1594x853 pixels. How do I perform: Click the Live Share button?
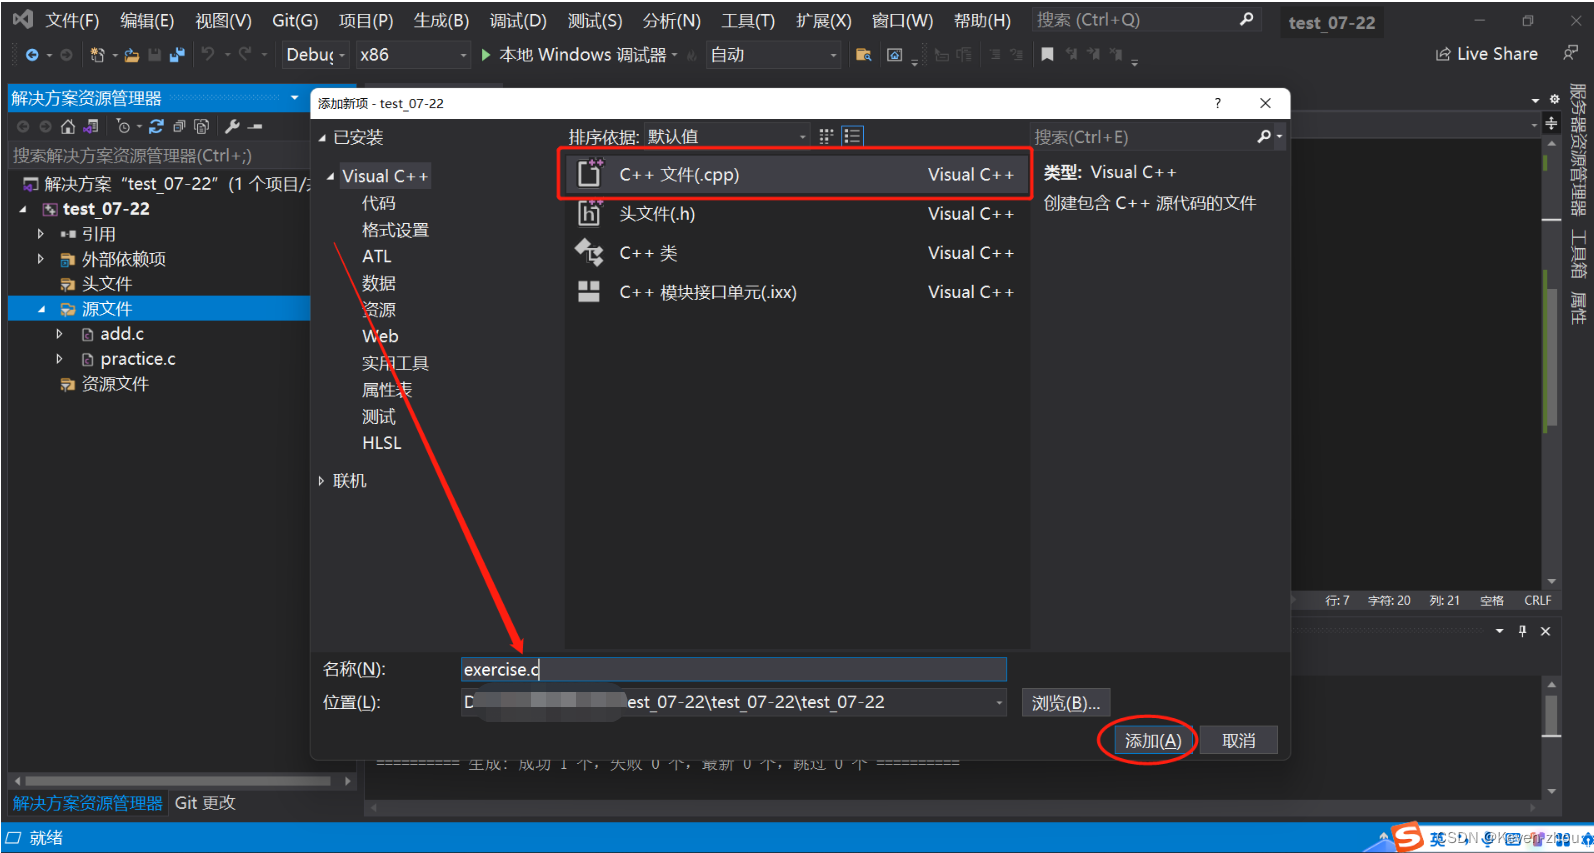pyautogui.click(x=1487, y=54)
